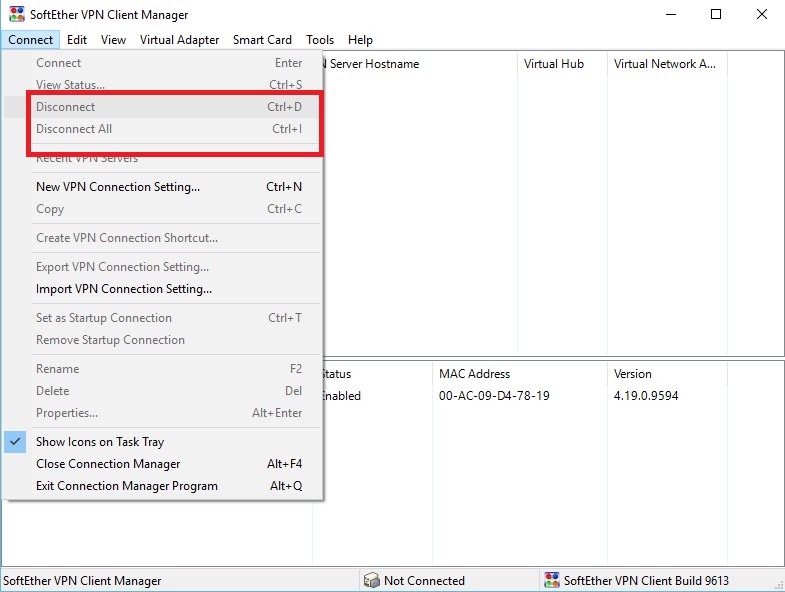Viewport: 785px width, 592px height.
Task: Click the Enabled status cell
Action: pyautogui.click(x=342, y=396)
